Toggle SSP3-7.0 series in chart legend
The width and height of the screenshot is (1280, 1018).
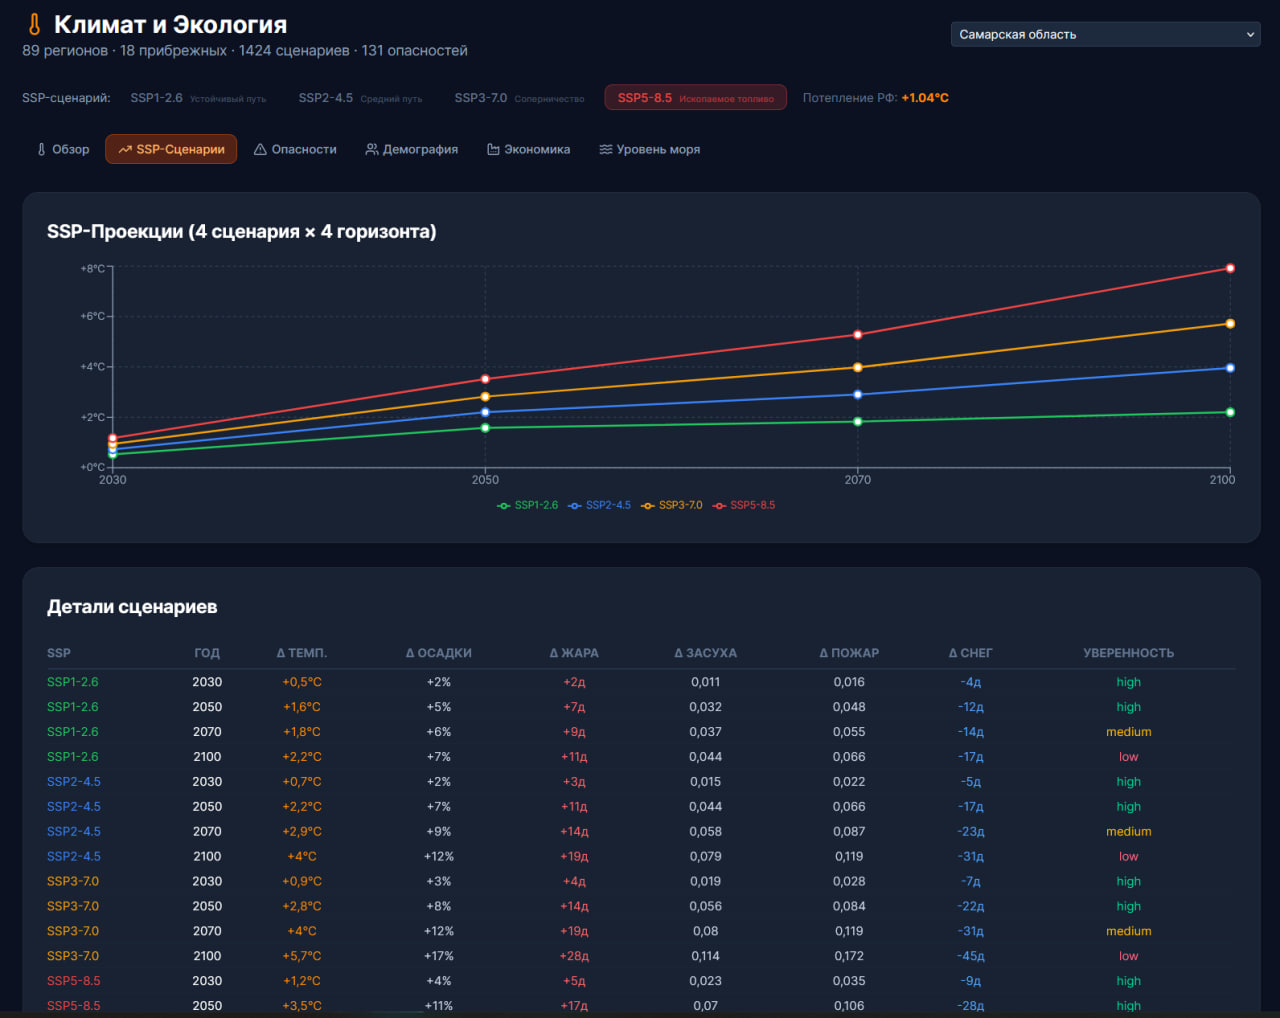click(x=672, y=505)
